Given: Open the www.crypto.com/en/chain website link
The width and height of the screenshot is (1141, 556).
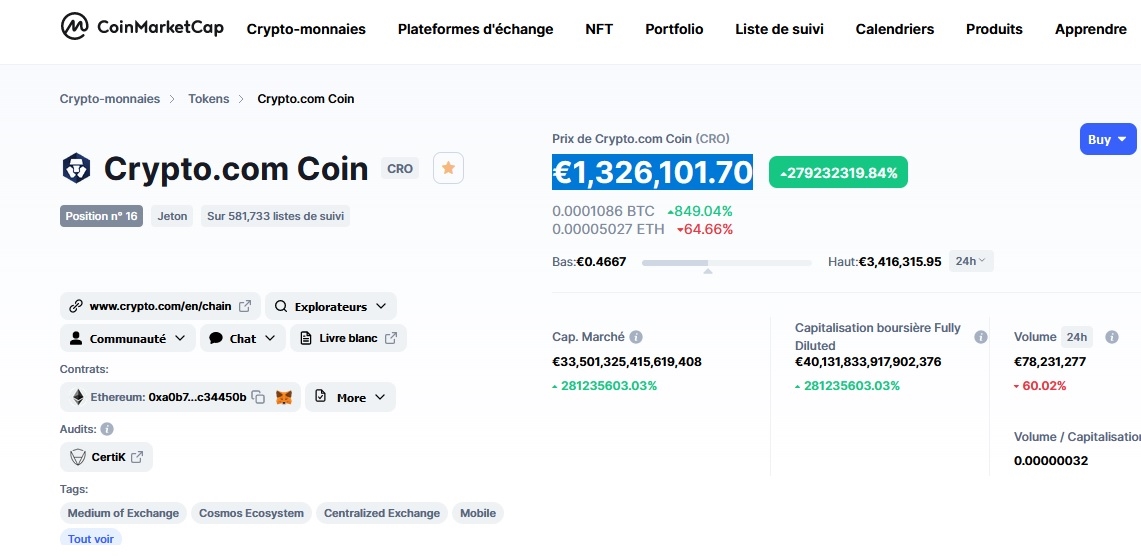Looking at the screenshot, I should (x=160, y=306).
